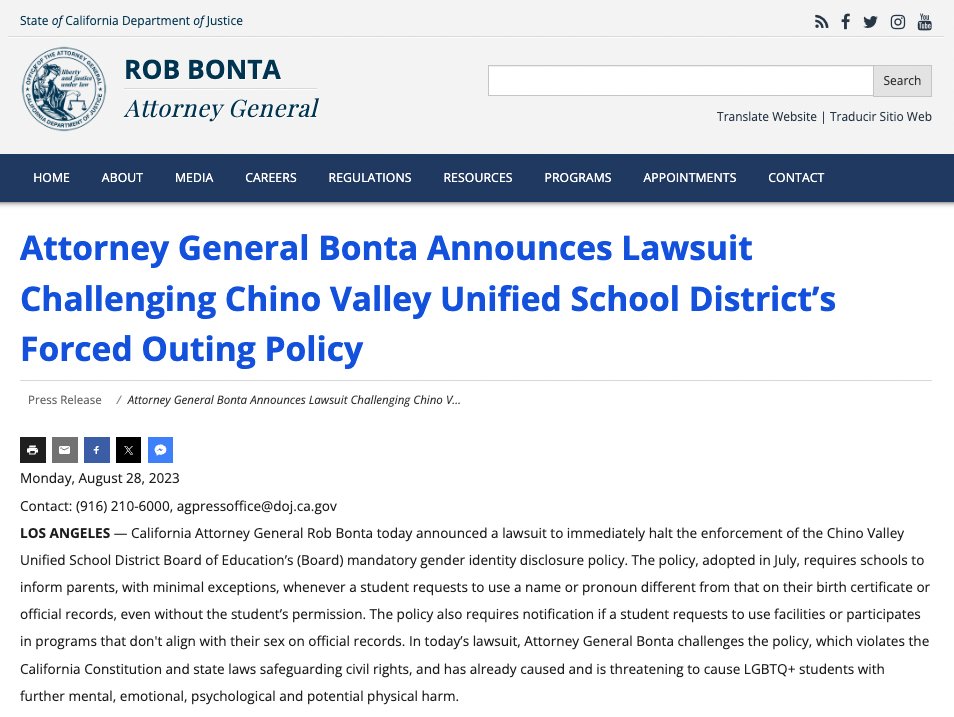Click the print share button

point(33,450)
